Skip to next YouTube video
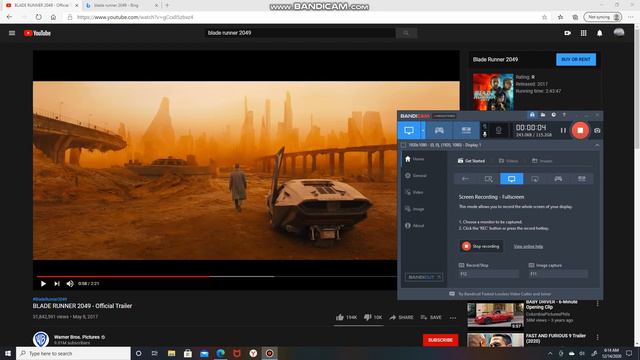The height and width of the screenshot is (360, 640). [57, 284]
